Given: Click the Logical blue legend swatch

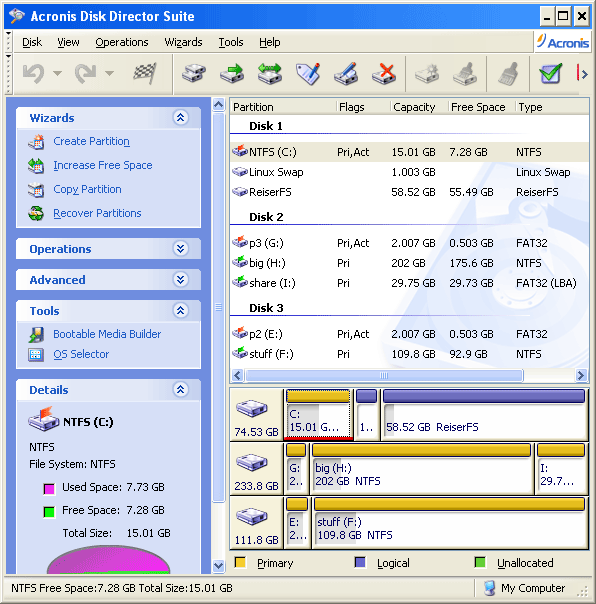Looking at the screenshot, I should tap(360, 562).
